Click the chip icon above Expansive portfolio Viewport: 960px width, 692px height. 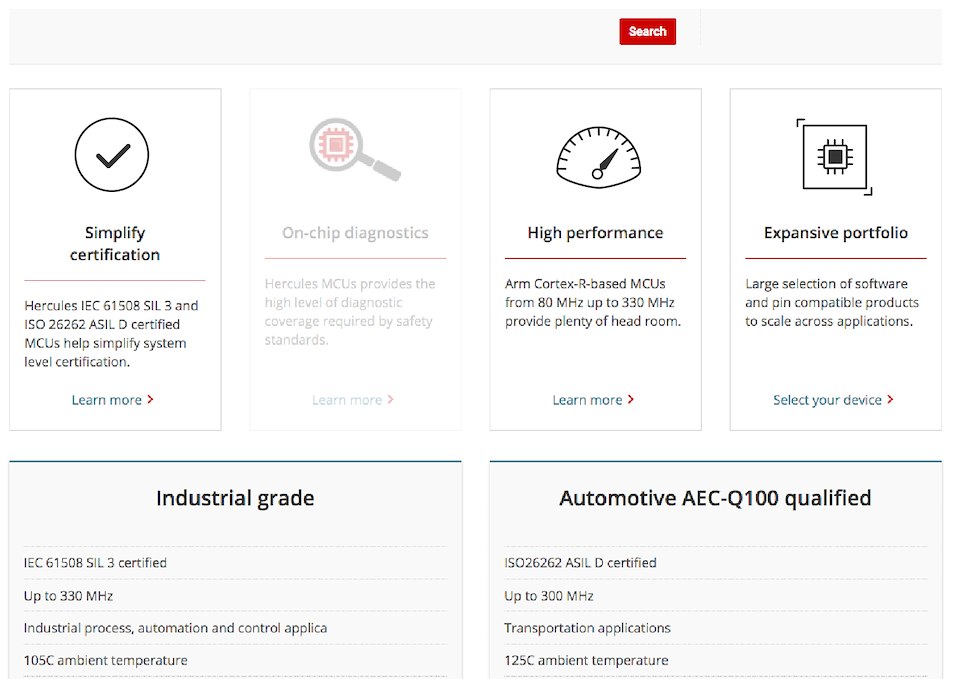(x=834, y=156)
